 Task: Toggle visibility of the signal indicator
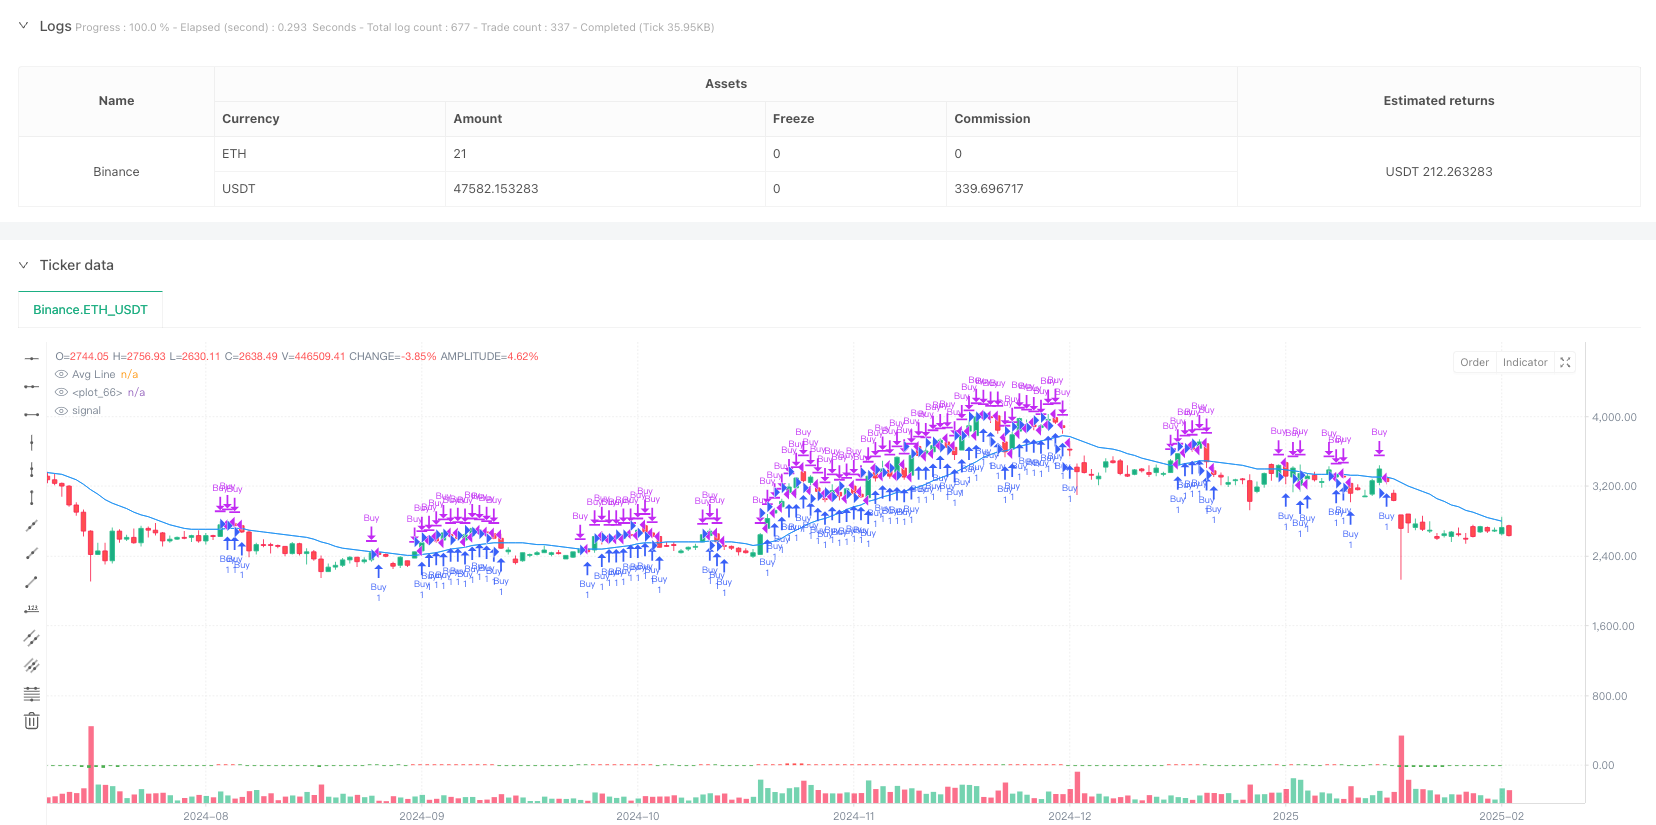click(x=61, y=411)
